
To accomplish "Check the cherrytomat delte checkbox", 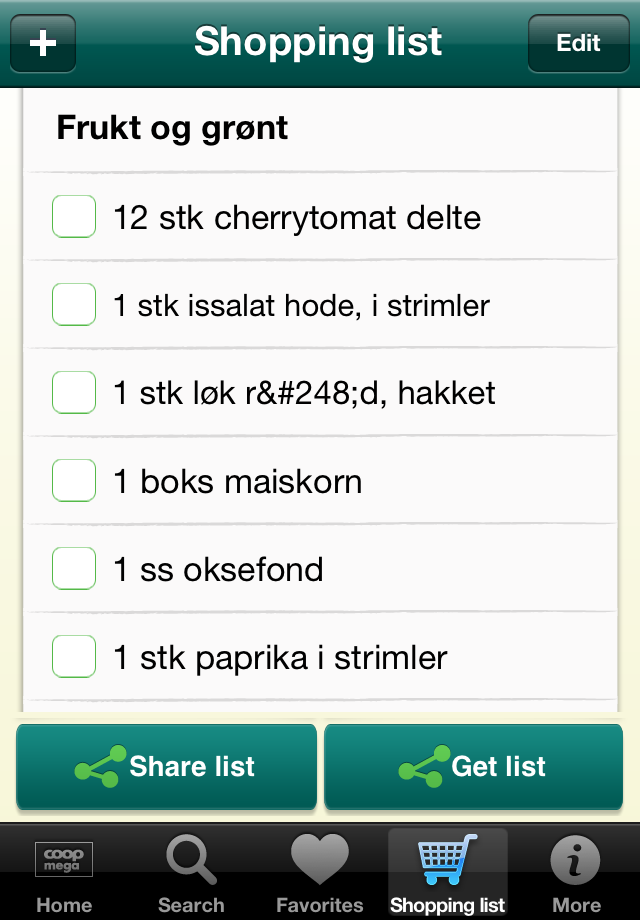I will [x=74, y=217].
